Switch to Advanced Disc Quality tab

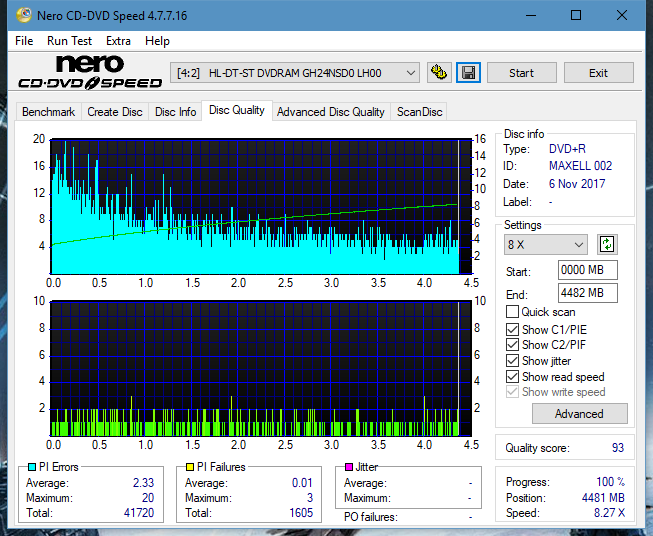click(331, 112)
